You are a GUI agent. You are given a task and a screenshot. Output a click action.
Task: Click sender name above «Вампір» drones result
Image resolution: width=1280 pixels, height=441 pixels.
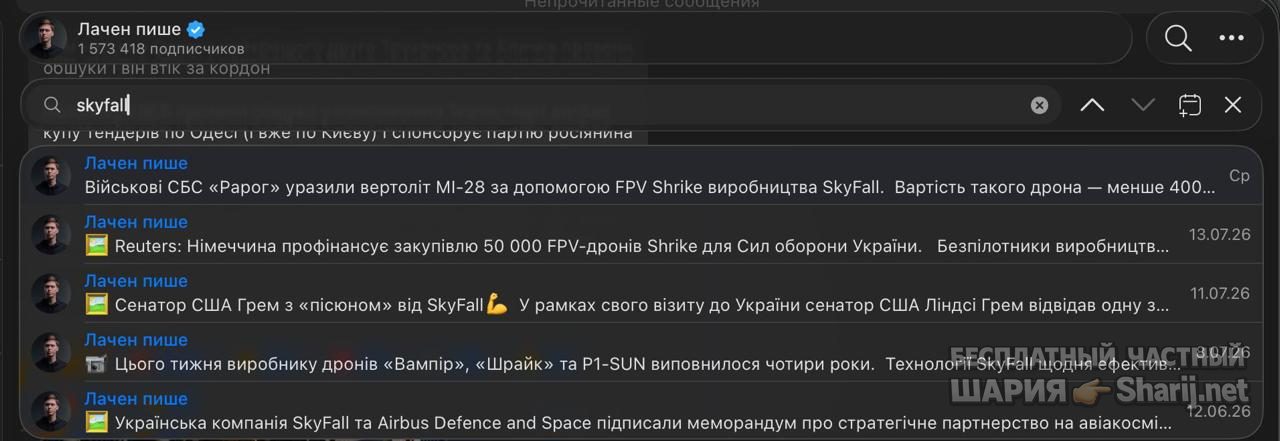pos(136,340)
